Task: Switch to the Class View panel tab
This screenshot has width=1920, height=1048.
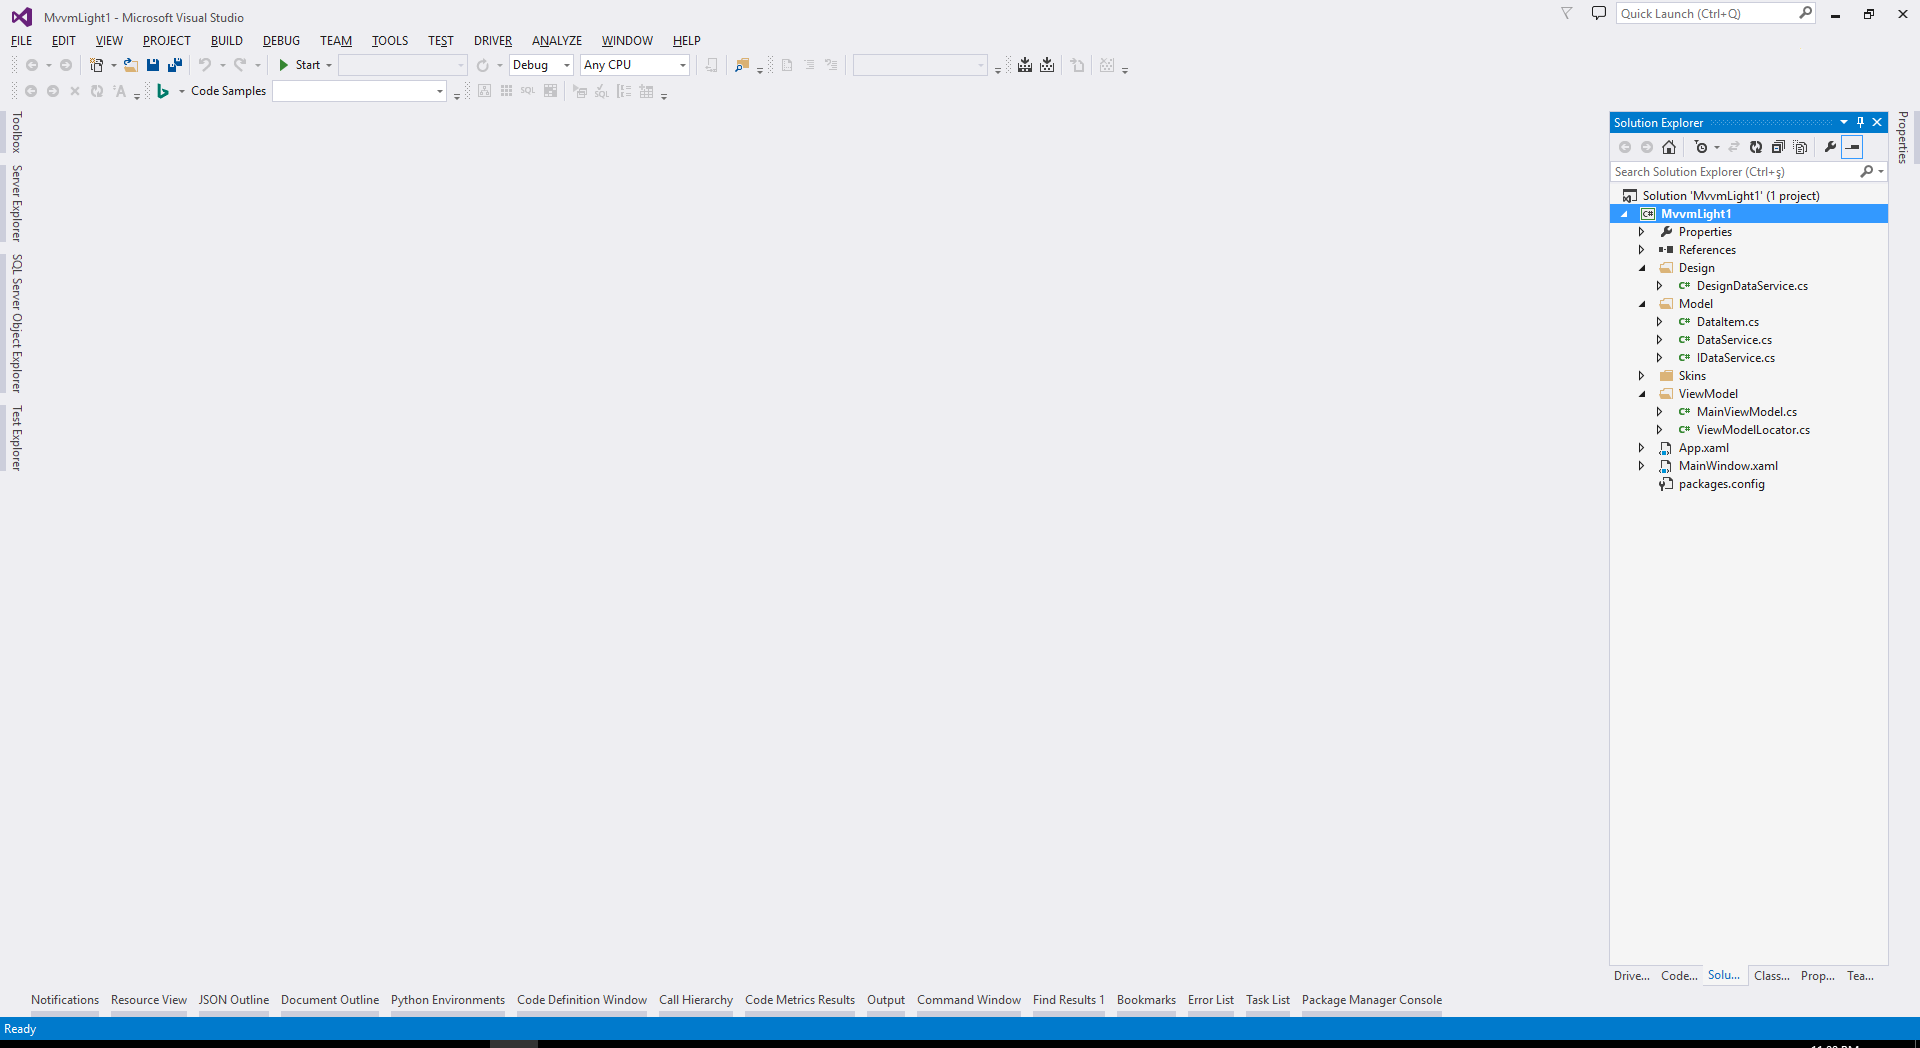Action: pos(1771,976)
